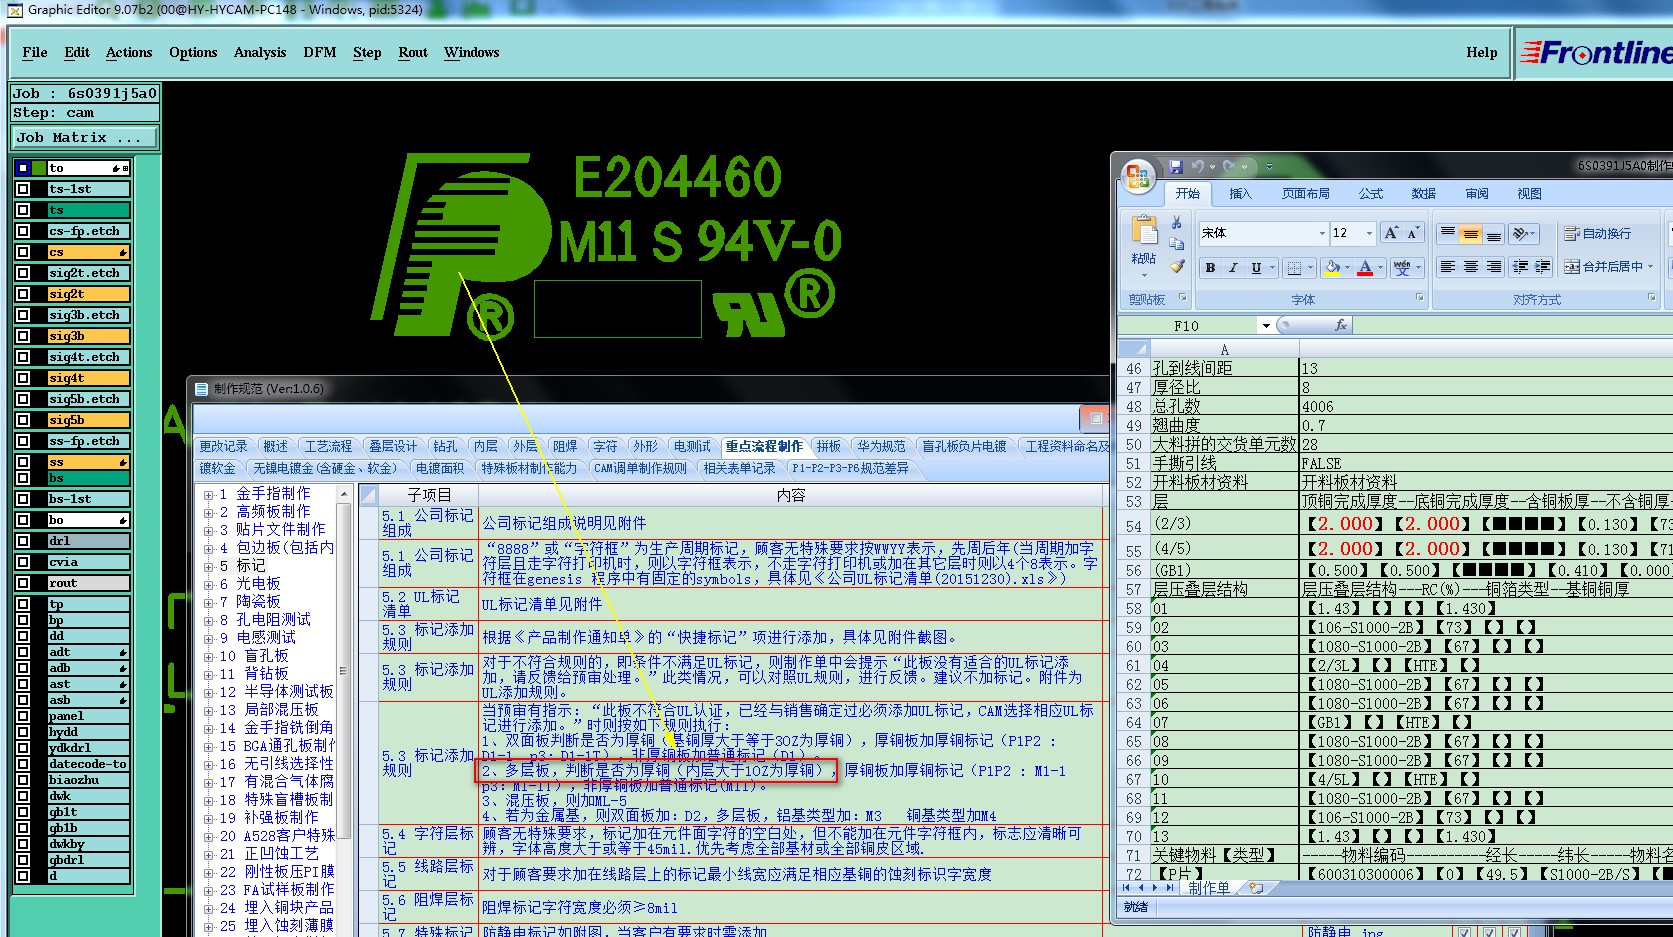The height and width of the screenshot is (937, 1673).
Task: Open the DFM menu
Action: (320, 53)
